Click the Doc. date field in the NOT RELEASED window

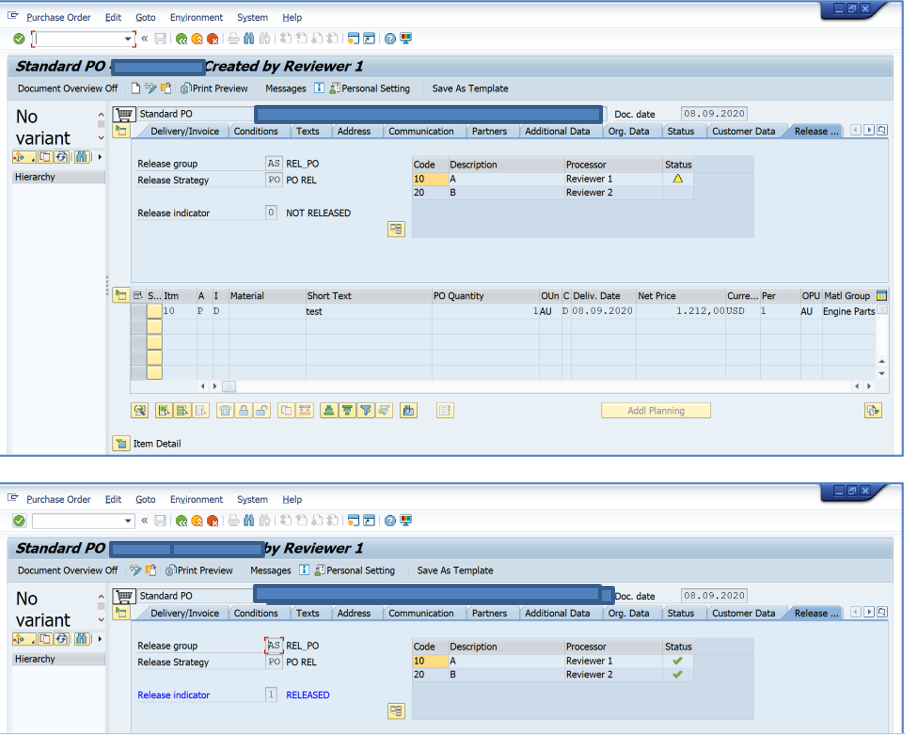pyautogui.click(x=714, y=114)
